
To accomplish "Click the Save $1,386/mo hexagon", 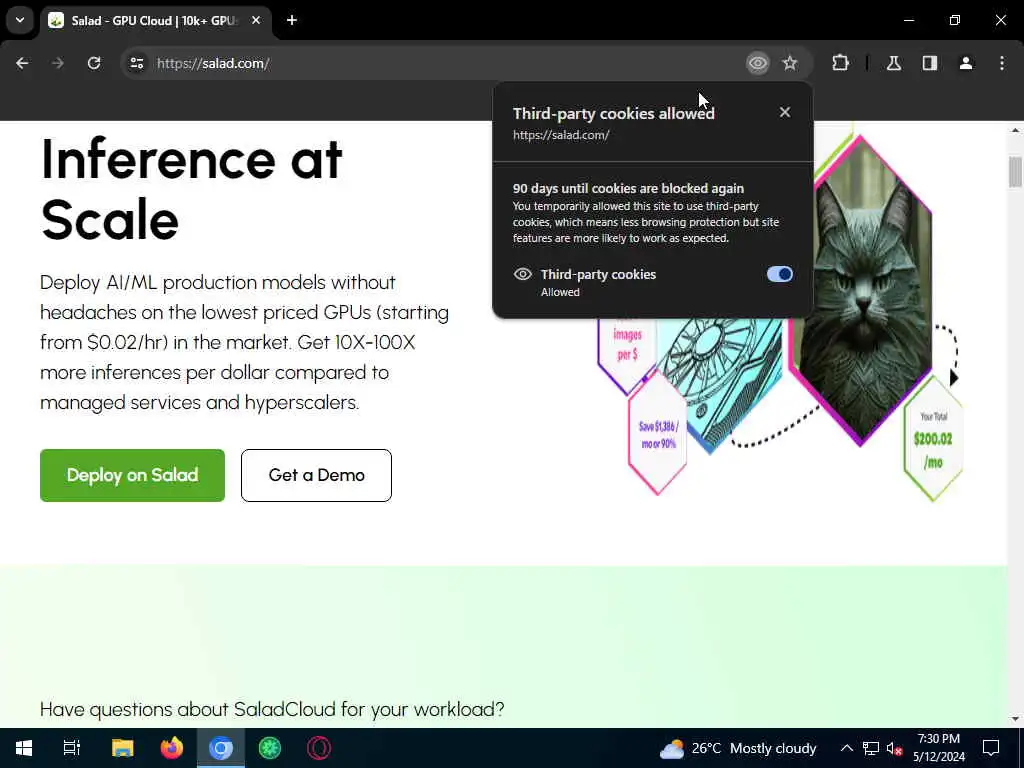I will click(658, 434).
